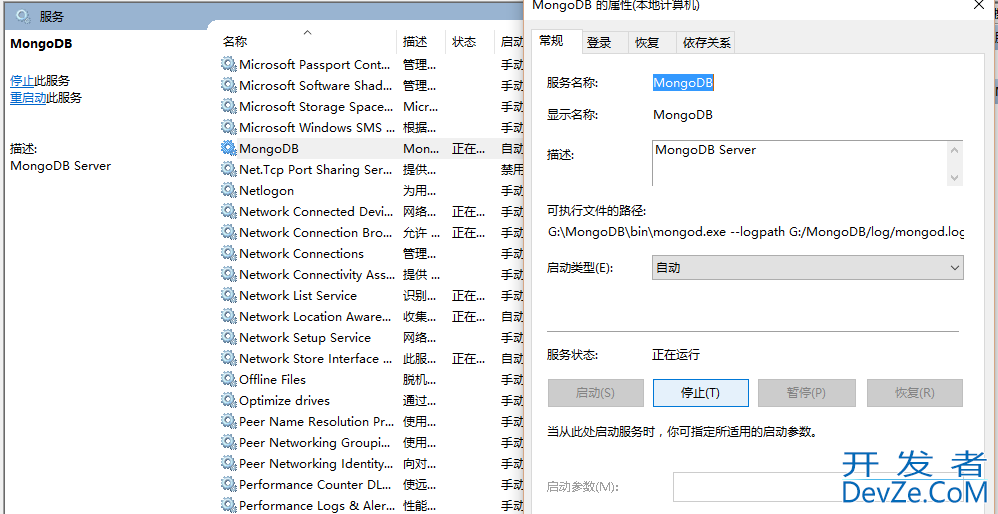Image resolution: width=998 pixels, height=514 pixels.
Task: Click the 停止 link to stop the service
Action: [x=22, y=81]
